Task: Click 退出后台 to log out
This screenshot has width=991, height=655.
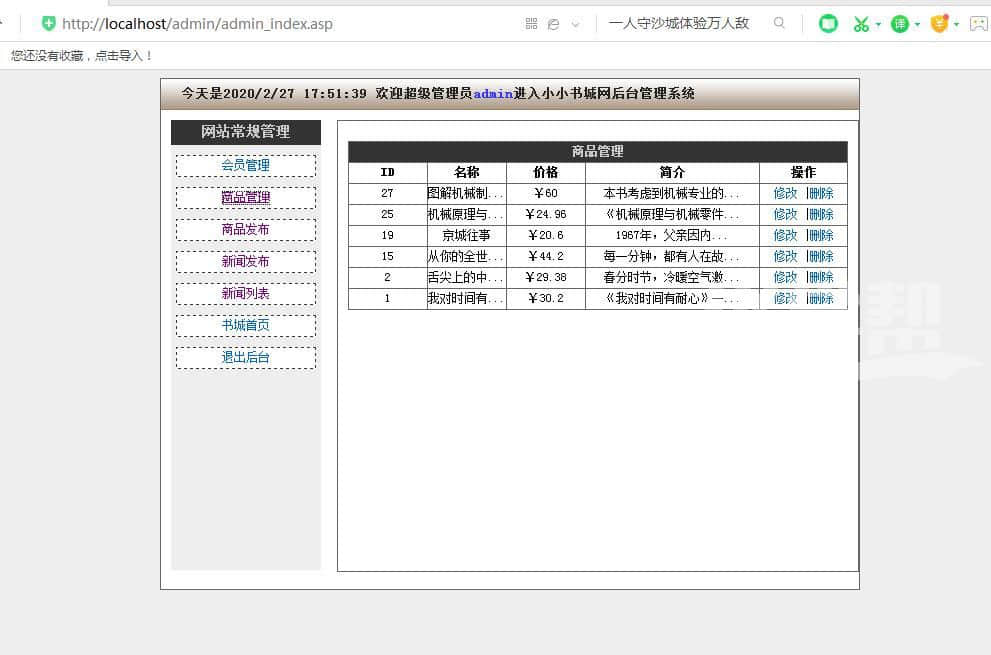Action: [x=245, y=358]
